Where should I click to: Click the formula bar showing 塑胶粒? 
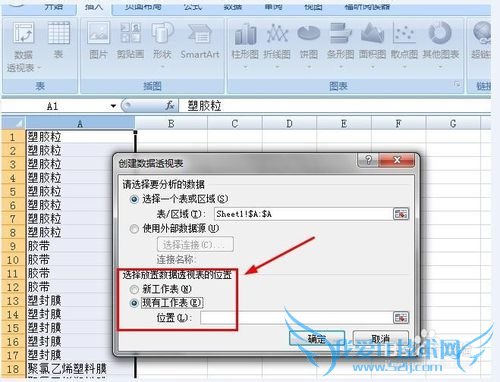(x=335, y=106)
